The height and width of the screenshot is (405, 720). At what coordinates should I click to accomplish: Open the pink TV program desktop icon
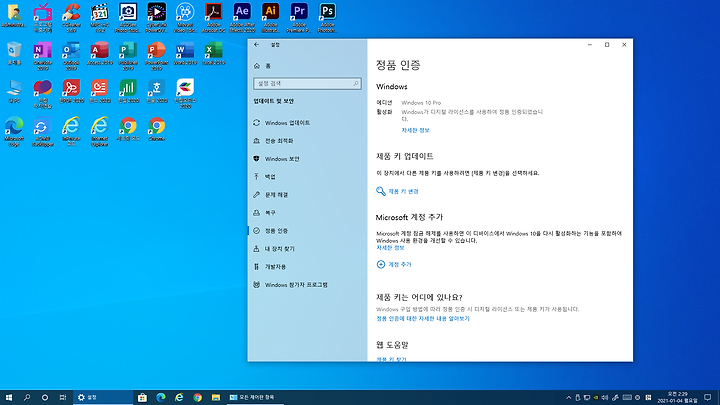click(43, 18)
